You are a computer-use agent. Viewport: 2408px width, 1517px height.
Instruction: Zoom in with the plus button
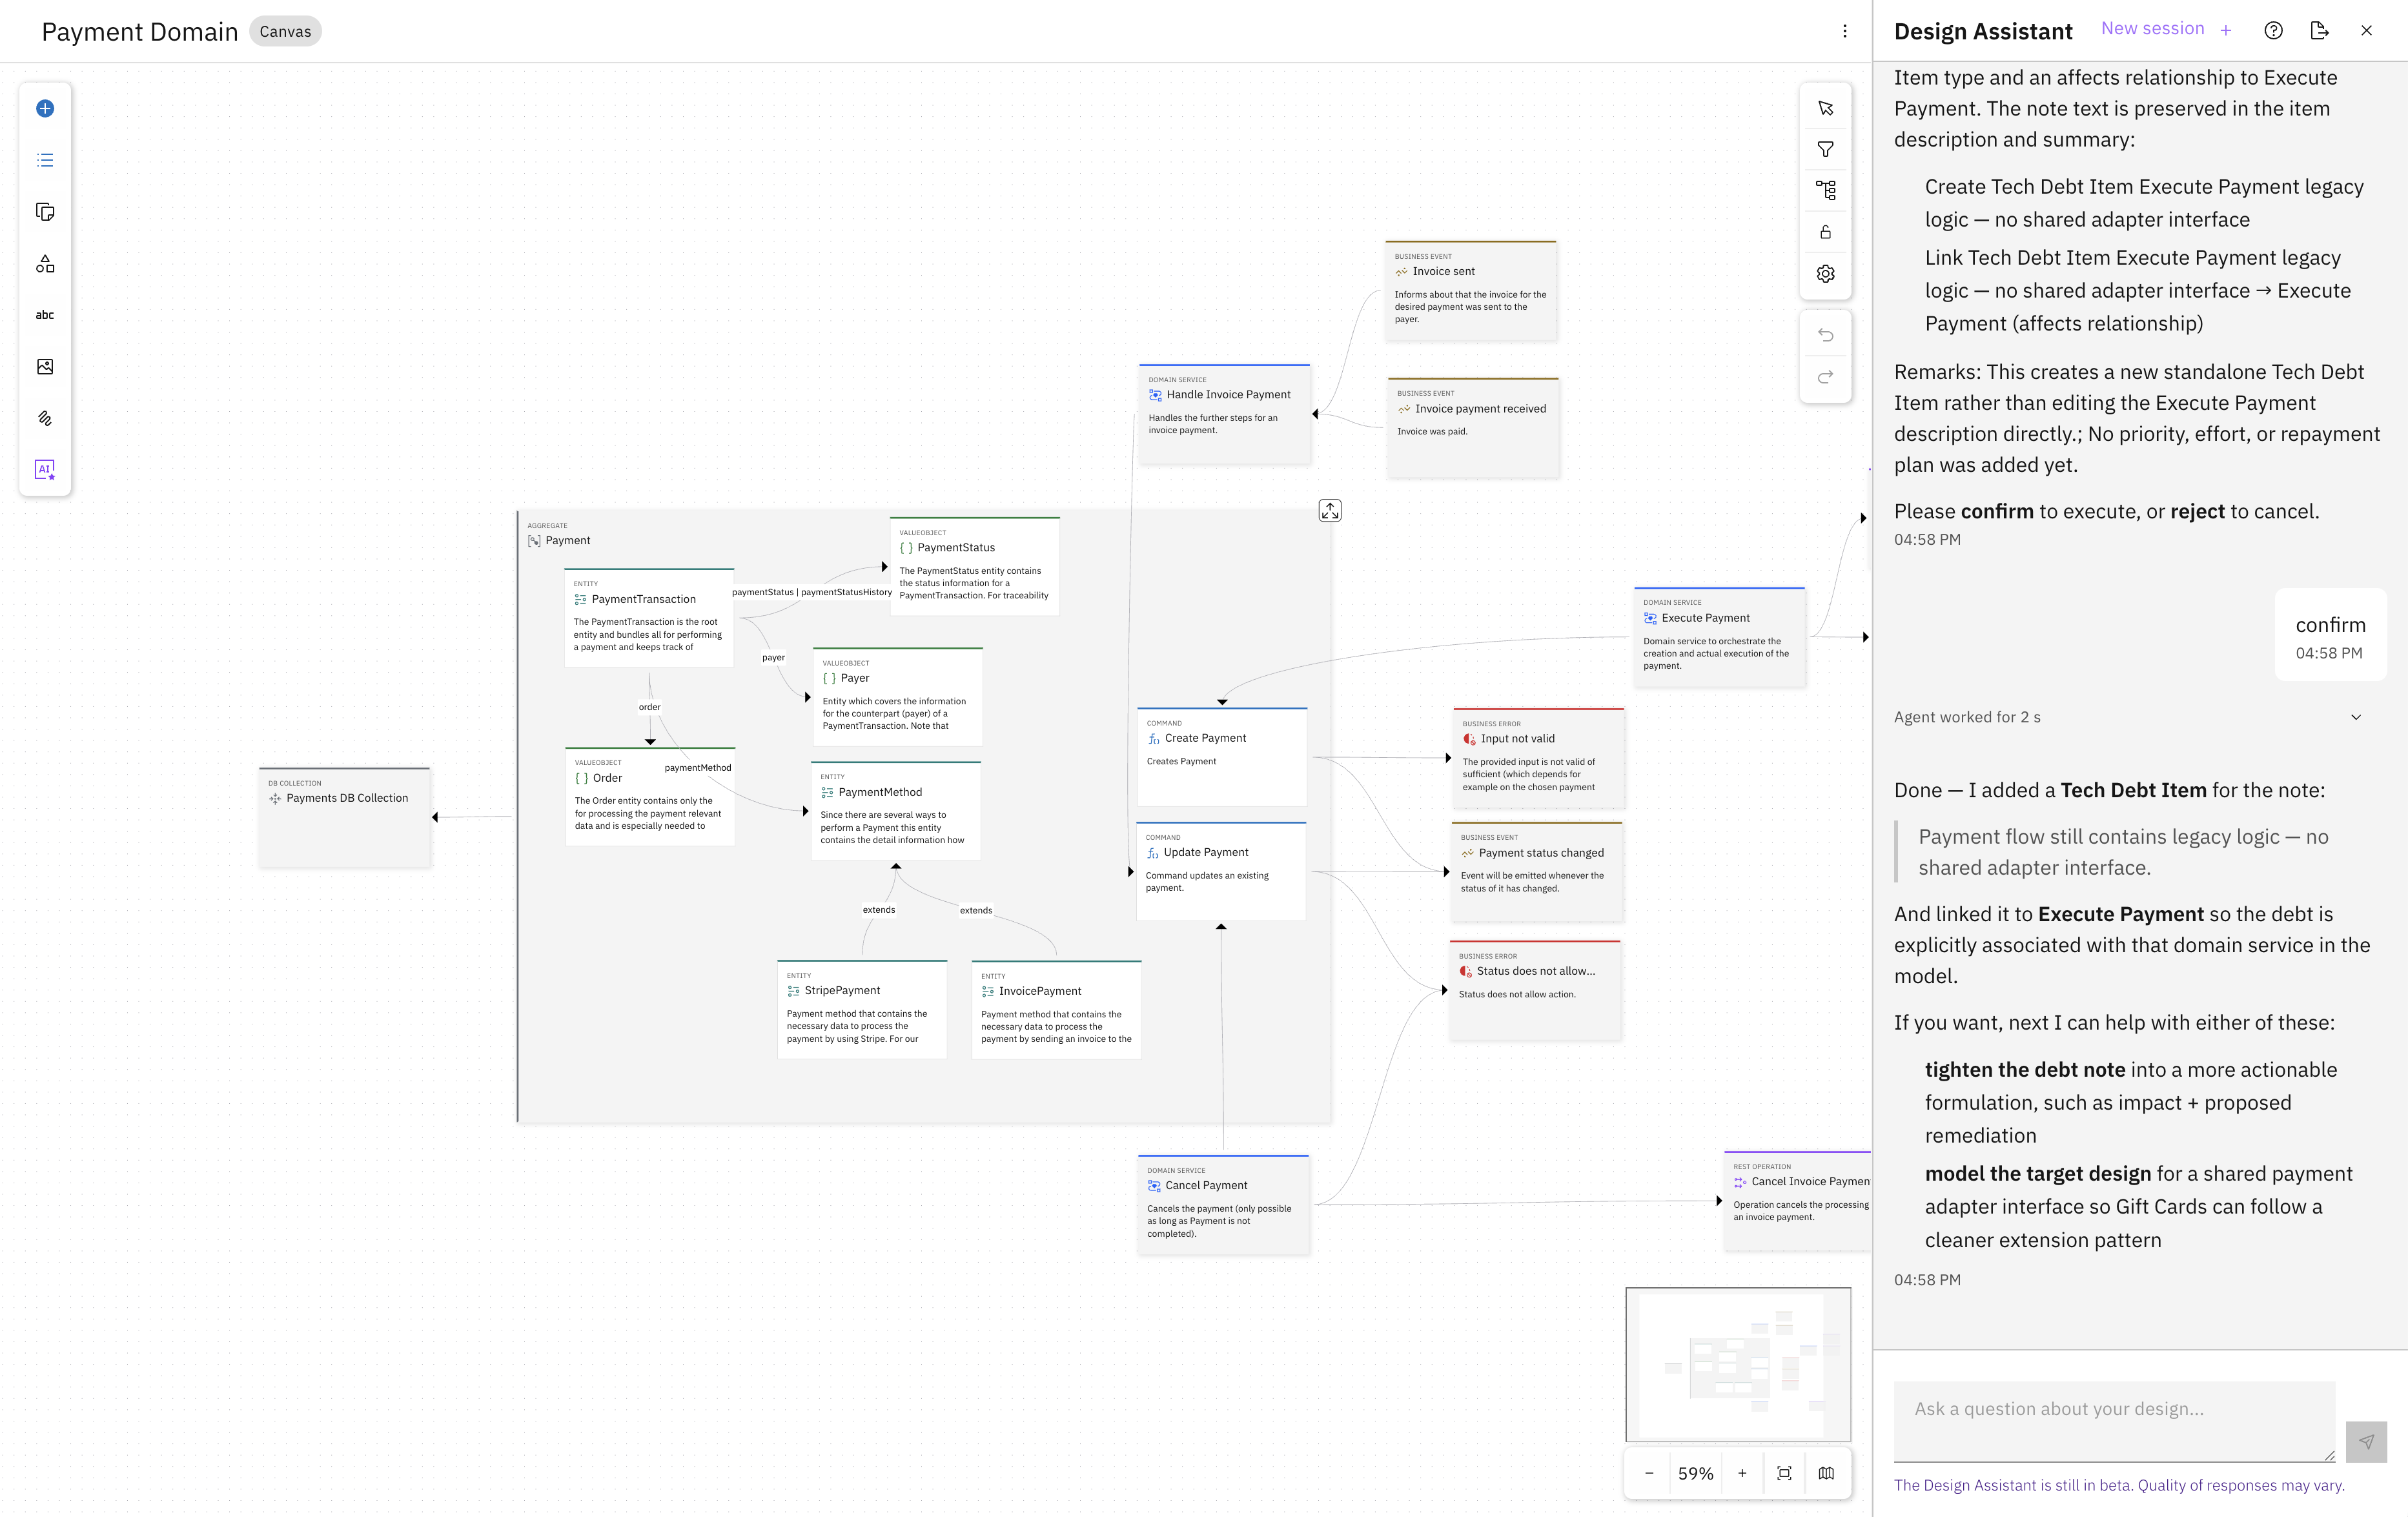click(1742, 1473)
